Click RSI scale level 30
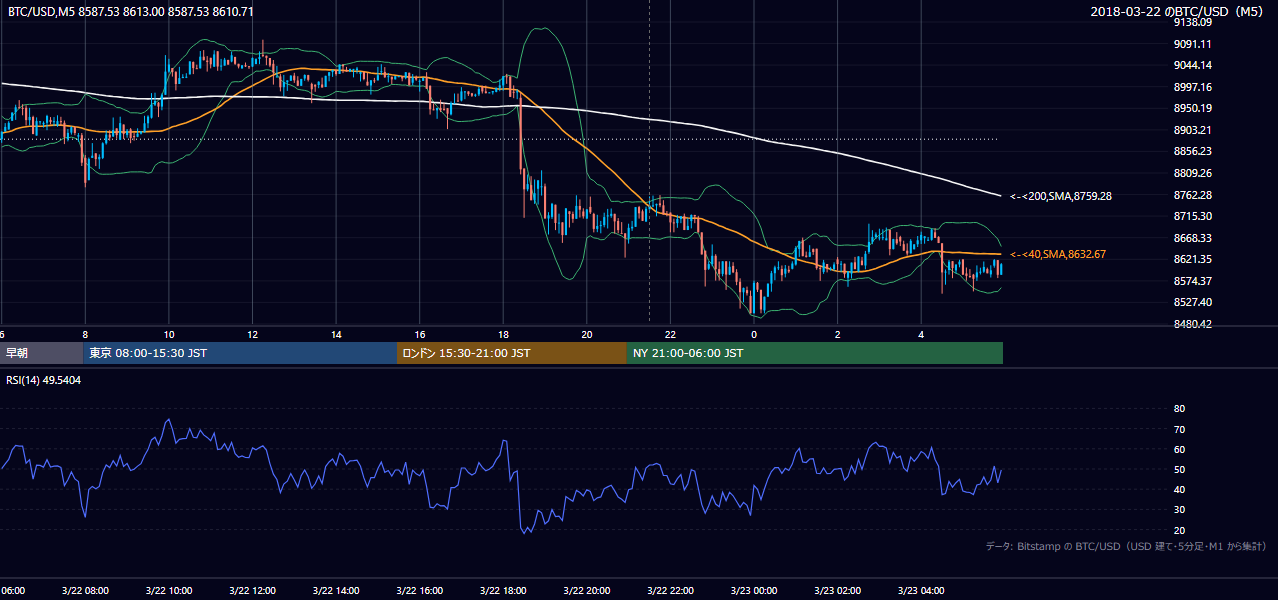 1179,509
